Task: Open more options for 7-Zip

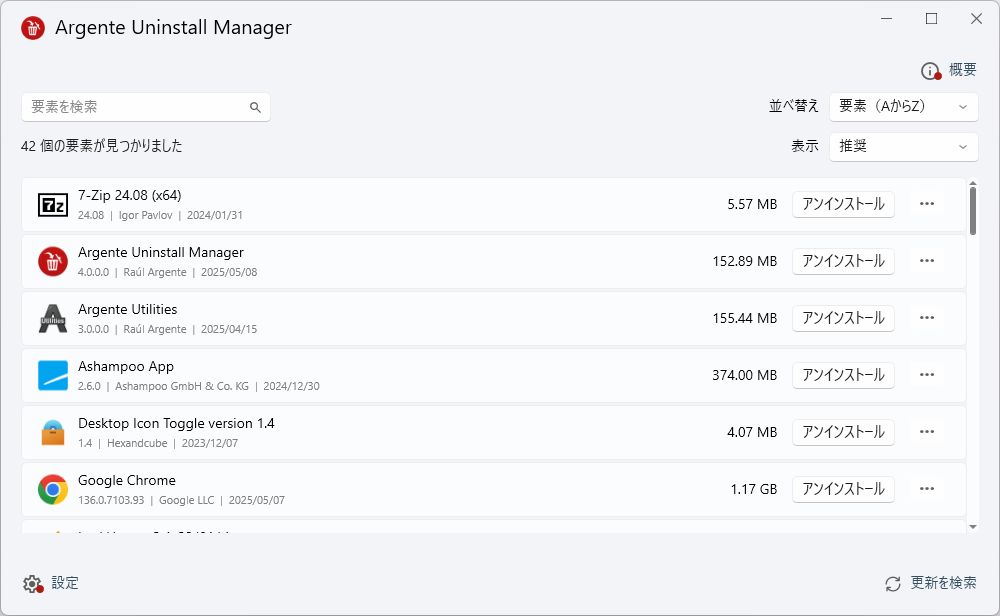Action: coord(927,204)
